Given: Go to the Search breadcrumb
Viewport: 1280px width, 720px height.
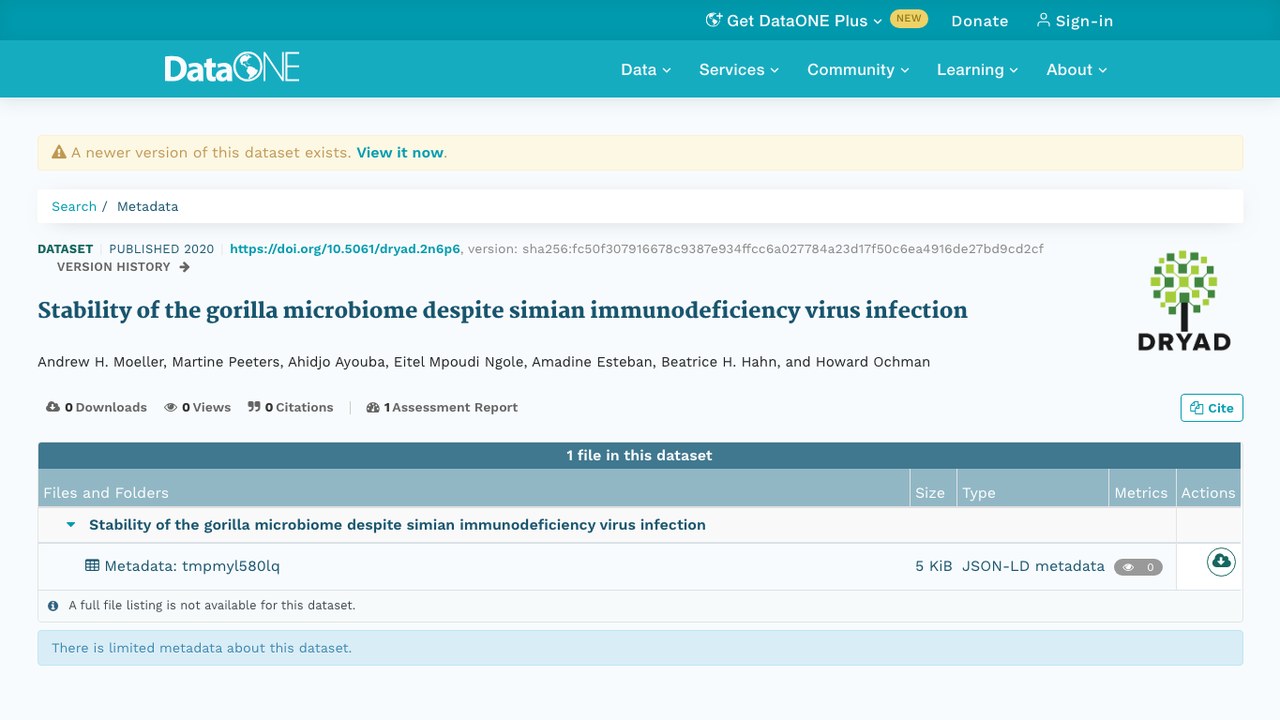Looking at the screenshot, I should tap(74, 207).
